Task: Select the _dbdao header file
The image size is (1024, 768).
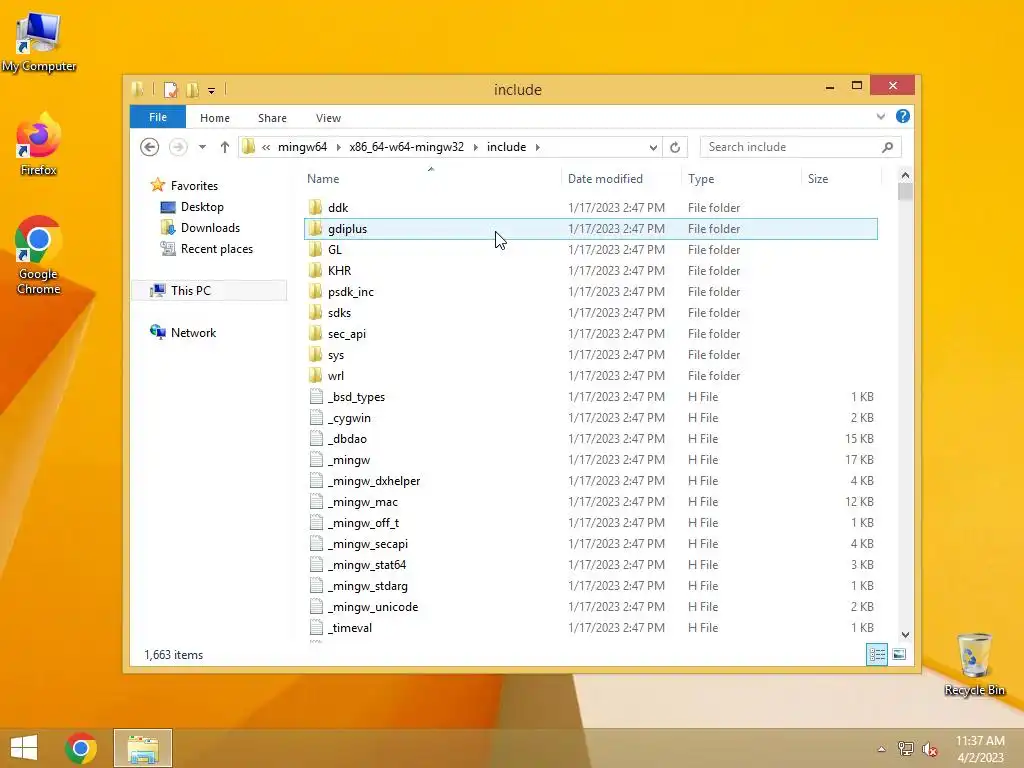Action: (590, 438)
